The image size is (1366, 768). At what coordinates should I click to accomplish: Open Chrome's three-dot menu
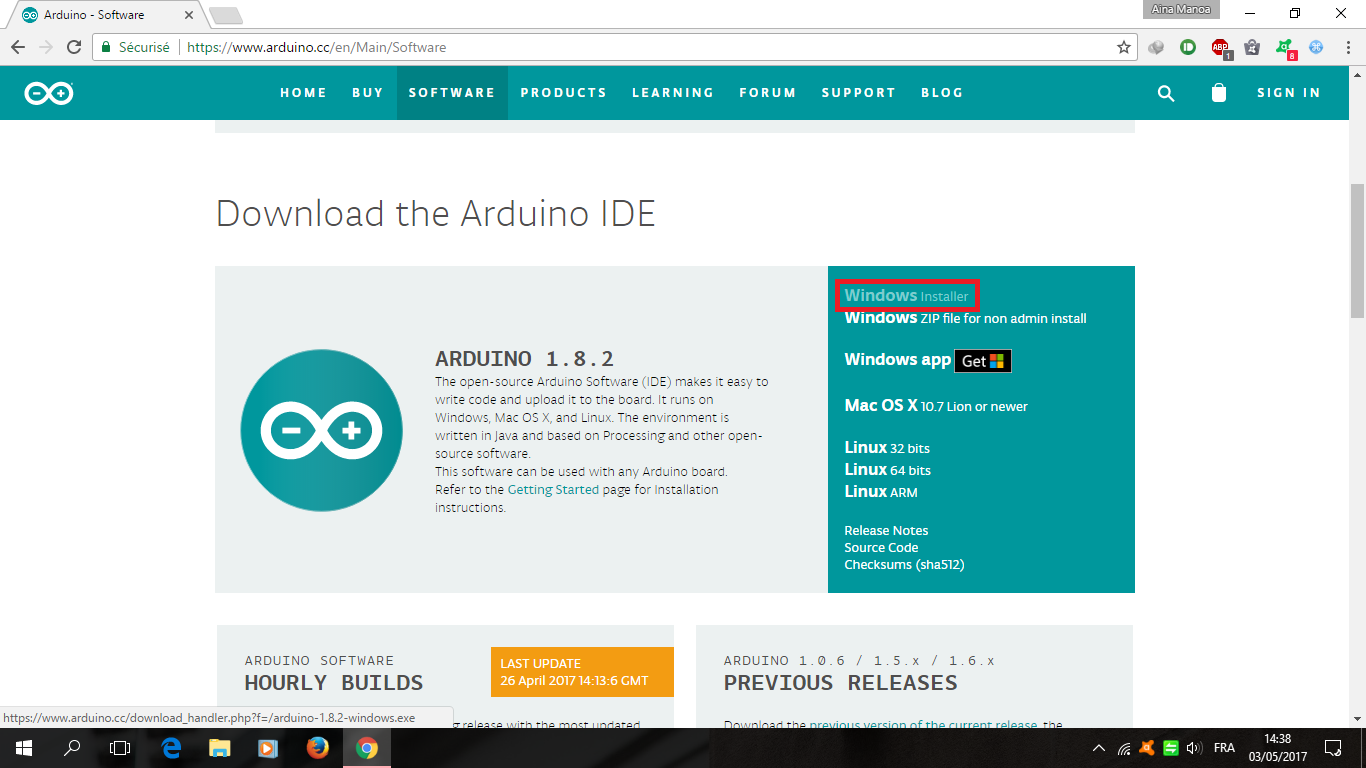tap(1347, 47)
